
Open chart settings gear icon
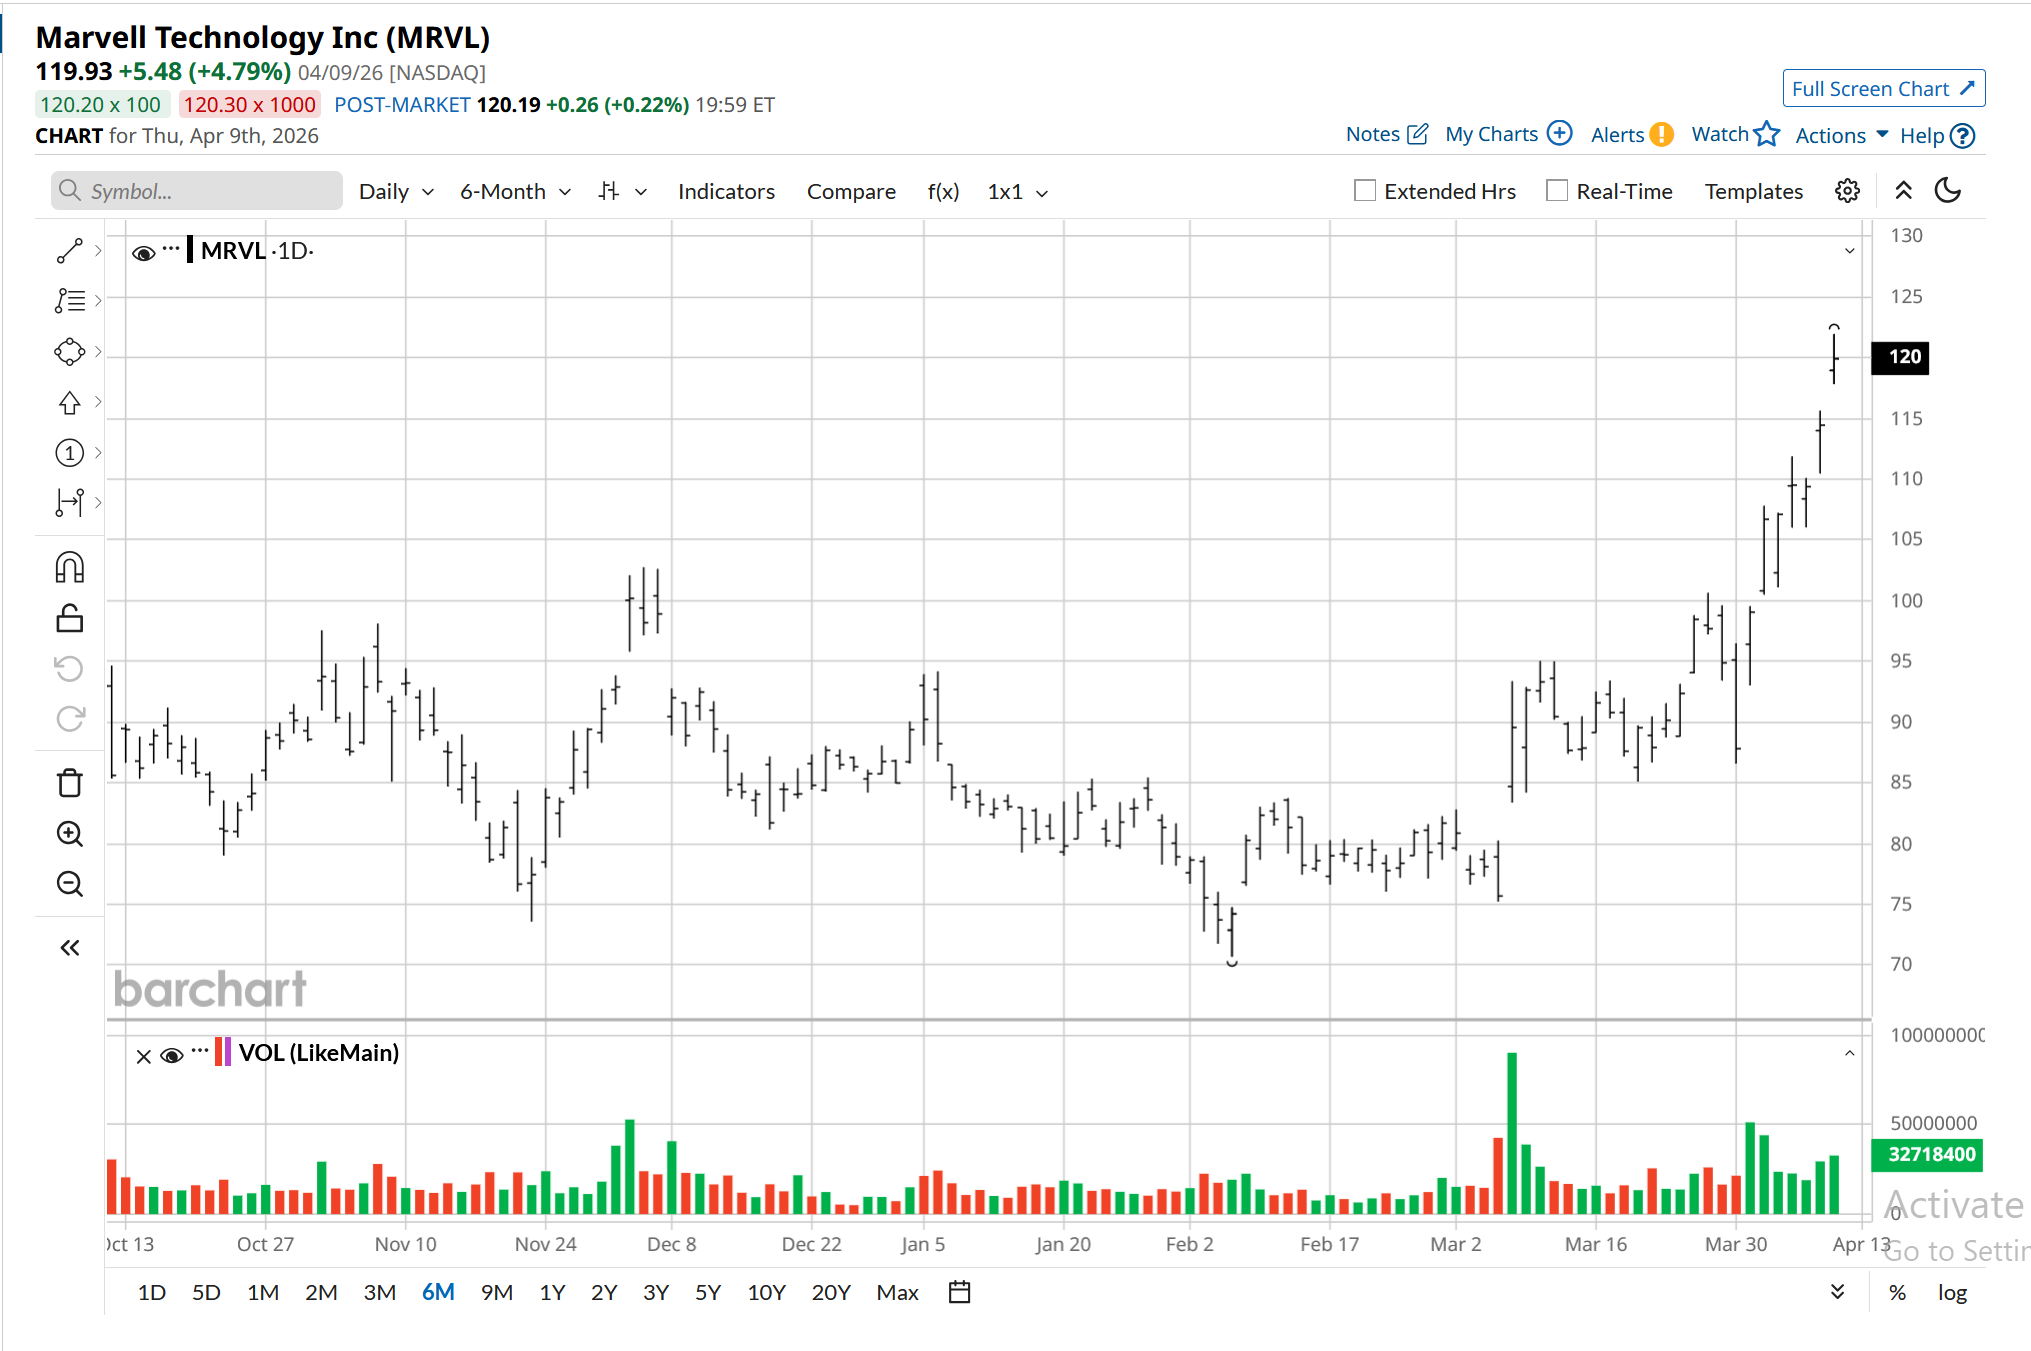pyautogui.click(x=1847, y=191)
